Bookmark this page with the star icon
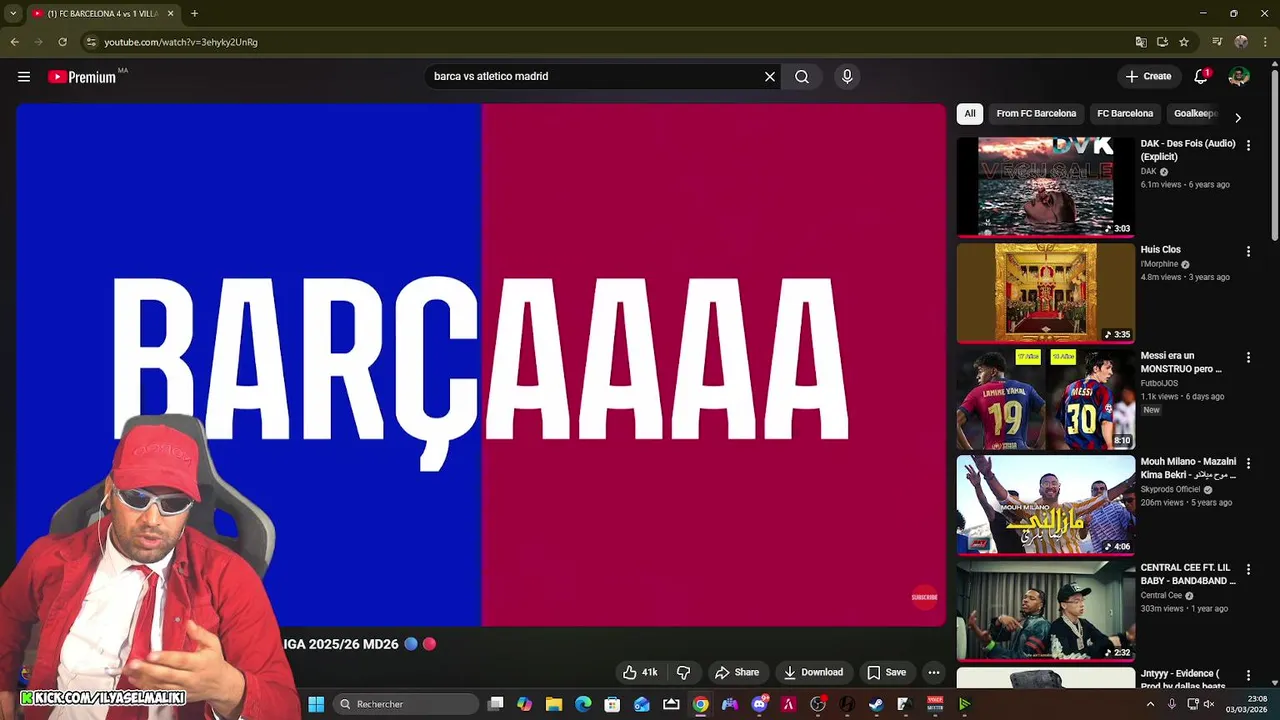 point(1184,42)
